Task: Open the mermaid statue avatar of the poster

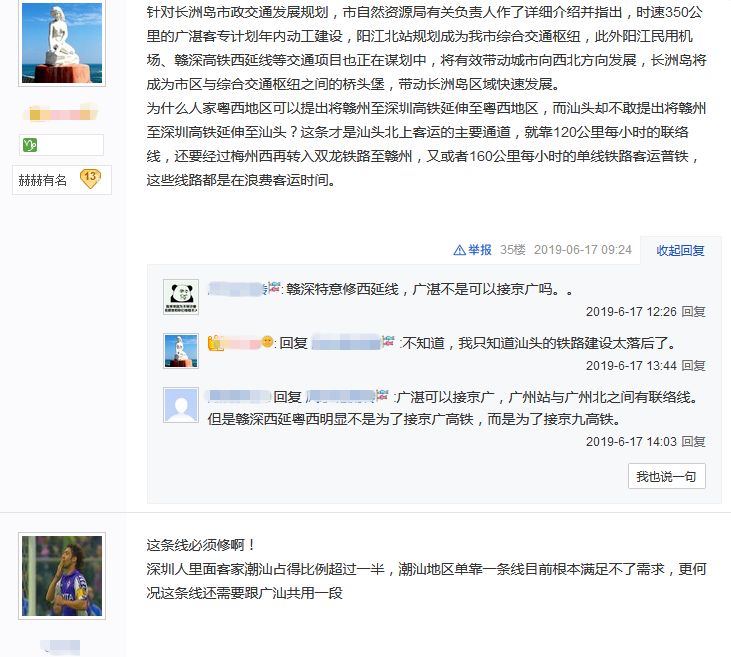Action: coord(62,43)
